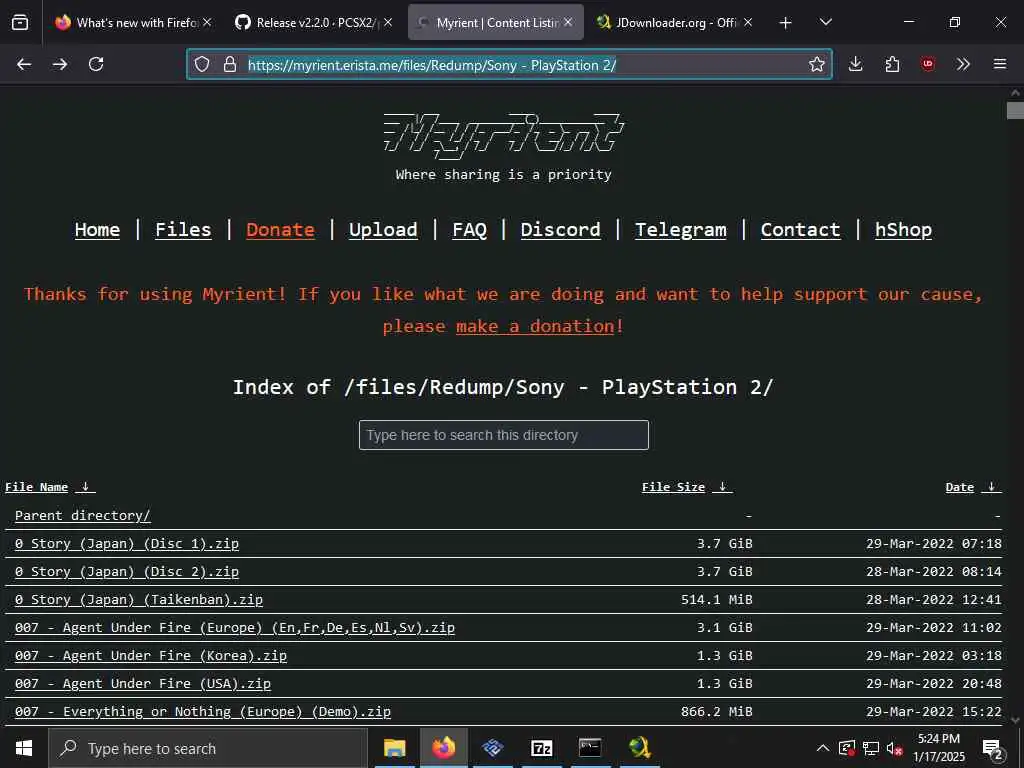
Task: Click the 866.2 MiB file size cell
Action: click(x=716, y=712)
